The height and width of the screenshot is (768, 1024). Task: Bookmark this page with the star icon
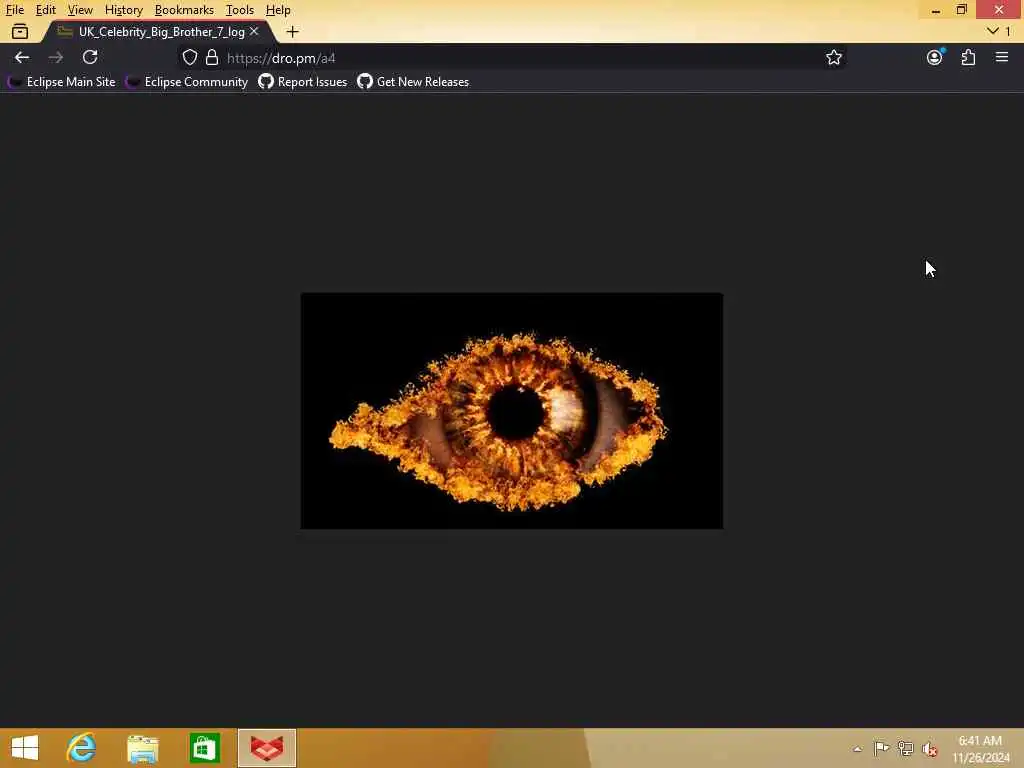click(833, 57)
